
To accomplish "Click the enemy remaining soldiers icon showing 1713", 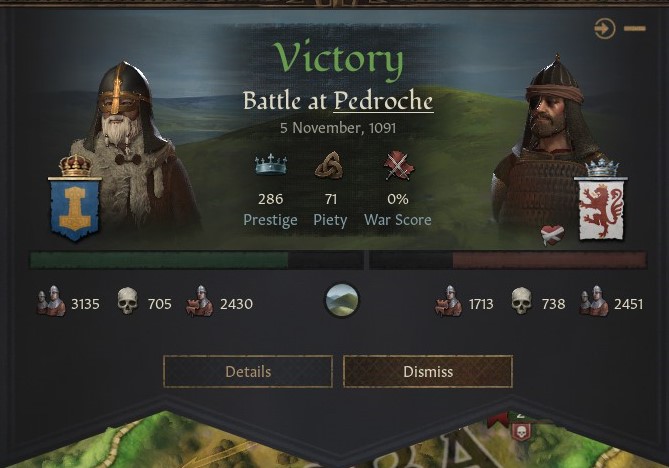I will pyautogui.click(x=448, y=301).
